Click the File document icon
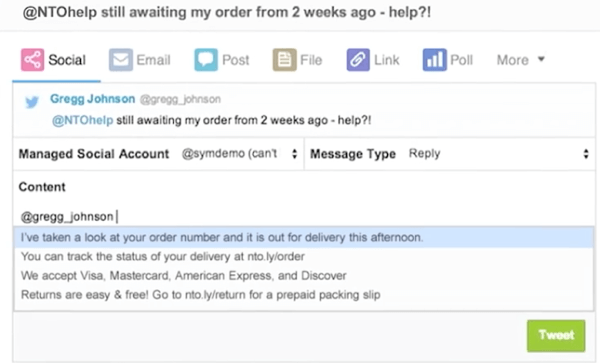The image size is (600, 363). [x=284, y=60]
